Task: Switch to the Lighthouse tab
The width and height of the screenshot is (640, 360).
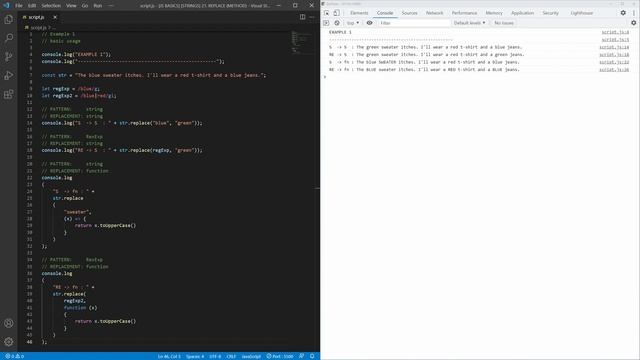Action: click(582, 13)
